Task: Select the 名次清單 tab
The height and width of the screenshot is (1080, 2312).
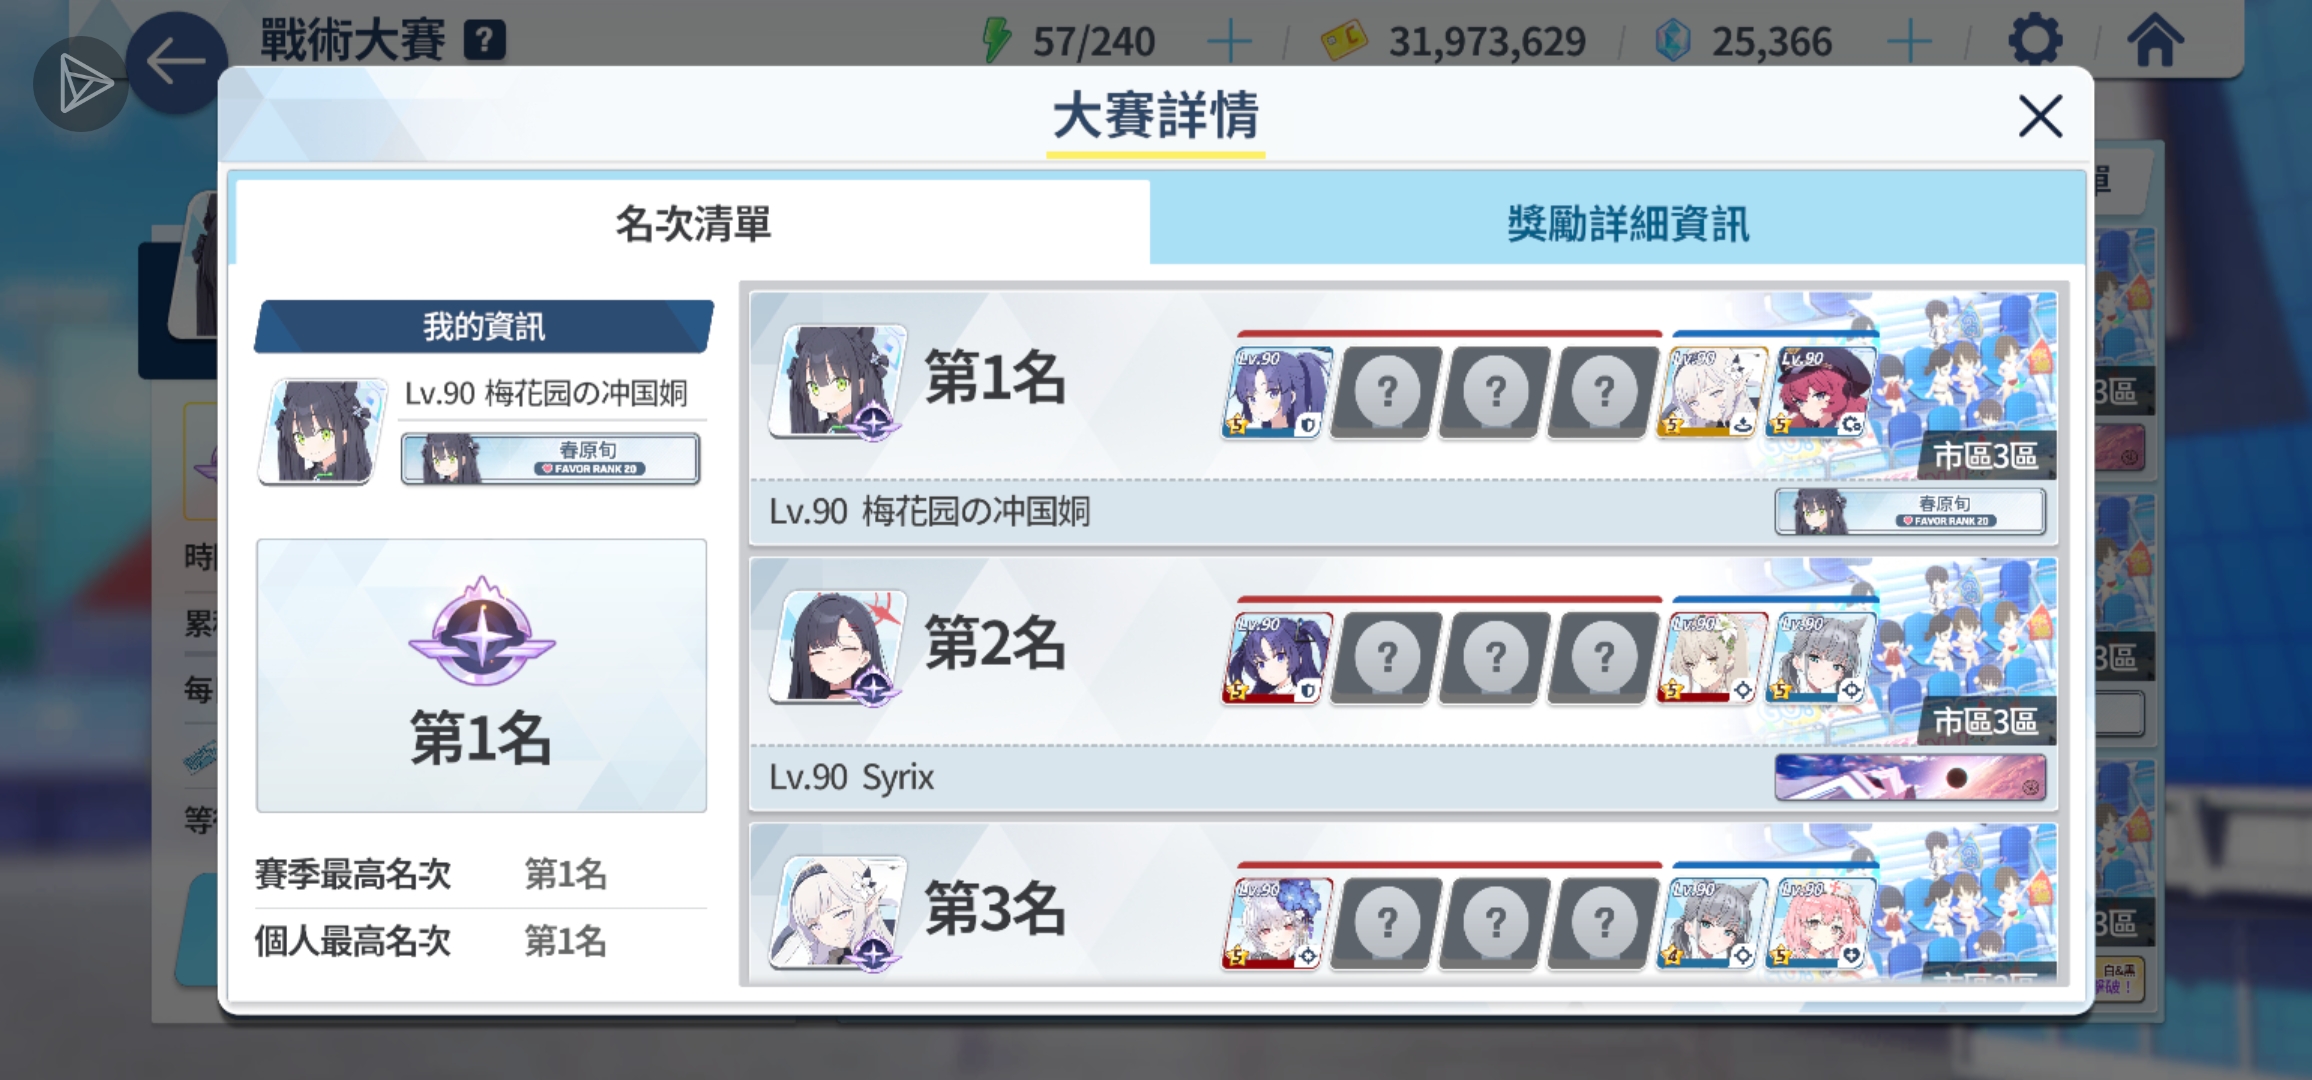Action: point(693,224)
